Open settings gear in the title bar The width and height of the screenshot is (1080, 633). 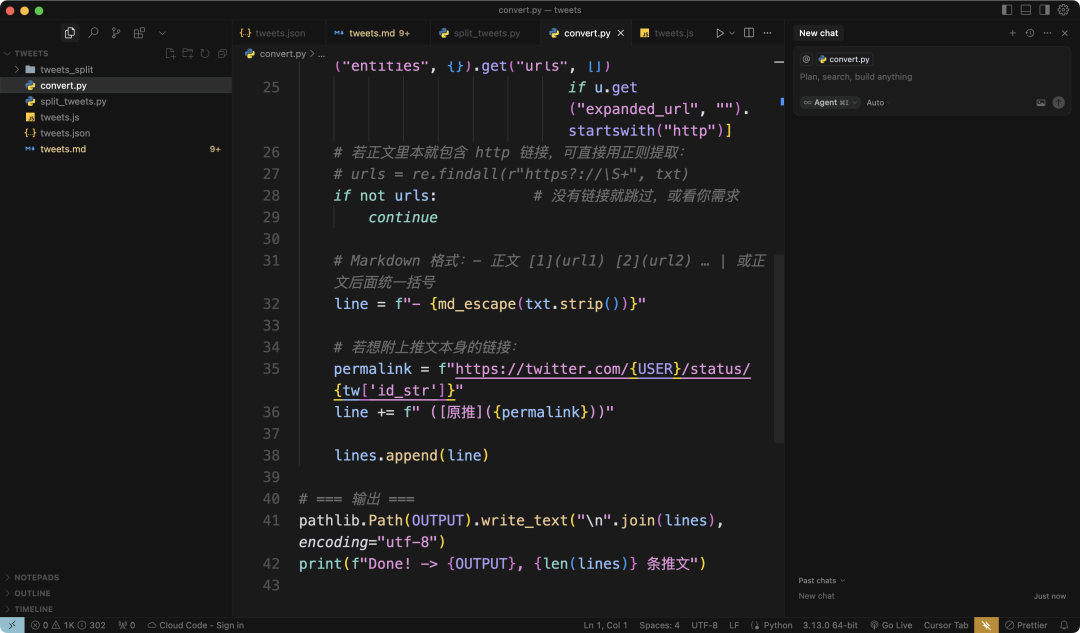1063,10
